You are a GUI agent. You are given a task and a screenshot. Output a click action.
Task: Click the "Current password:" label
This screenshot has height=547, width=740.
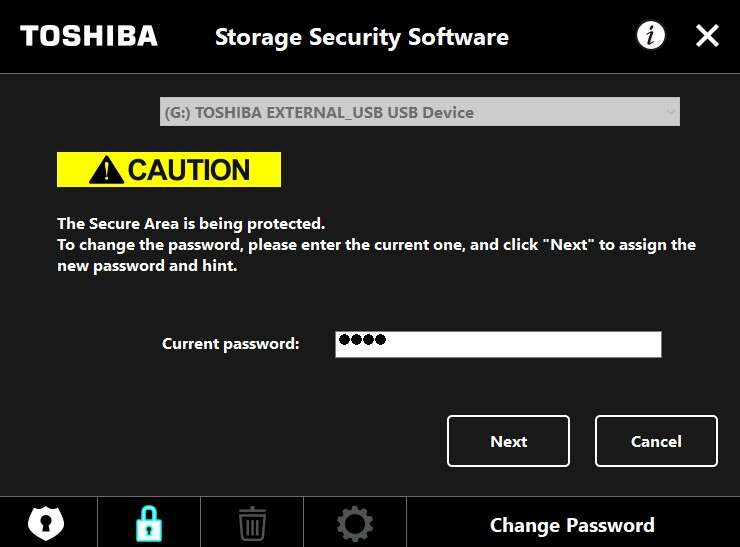(x=230, y=344)
